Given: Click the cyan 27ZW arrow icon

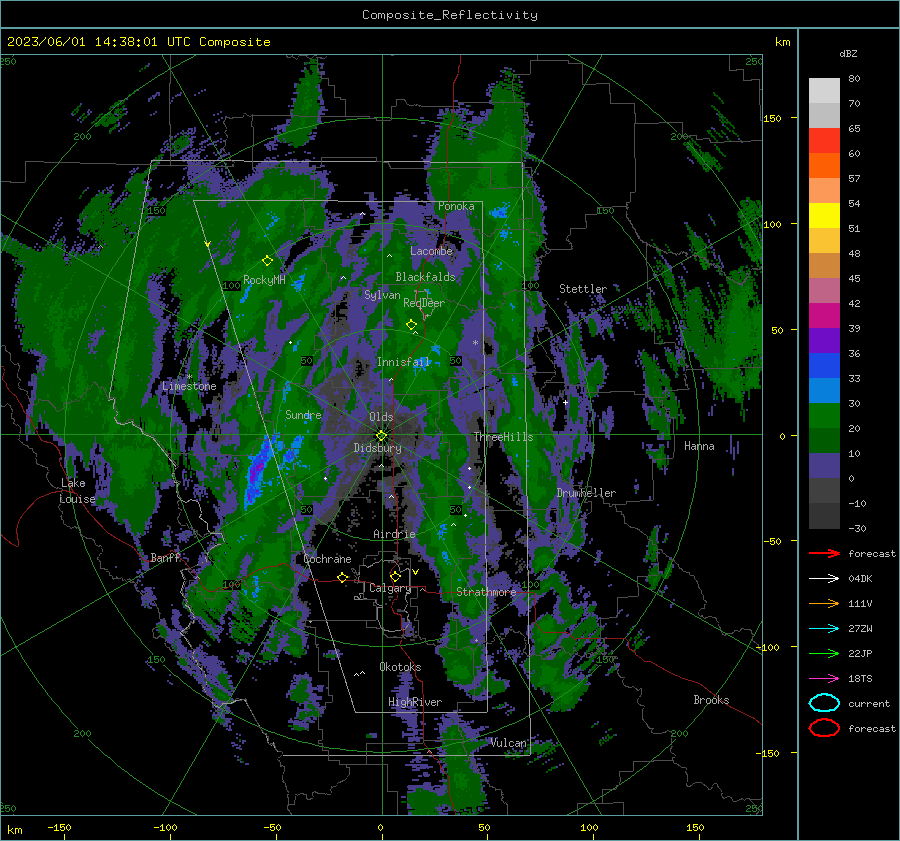Looking at the screenshot, I should pyautogui.click(x=824, y=629).
